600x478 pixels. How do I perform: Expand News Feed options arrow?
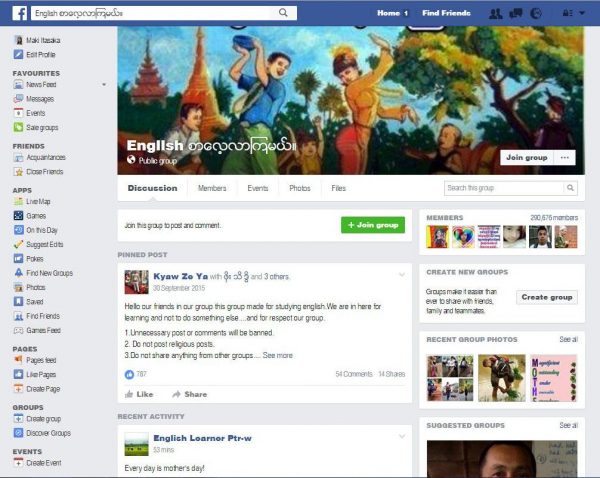[104, 84]
